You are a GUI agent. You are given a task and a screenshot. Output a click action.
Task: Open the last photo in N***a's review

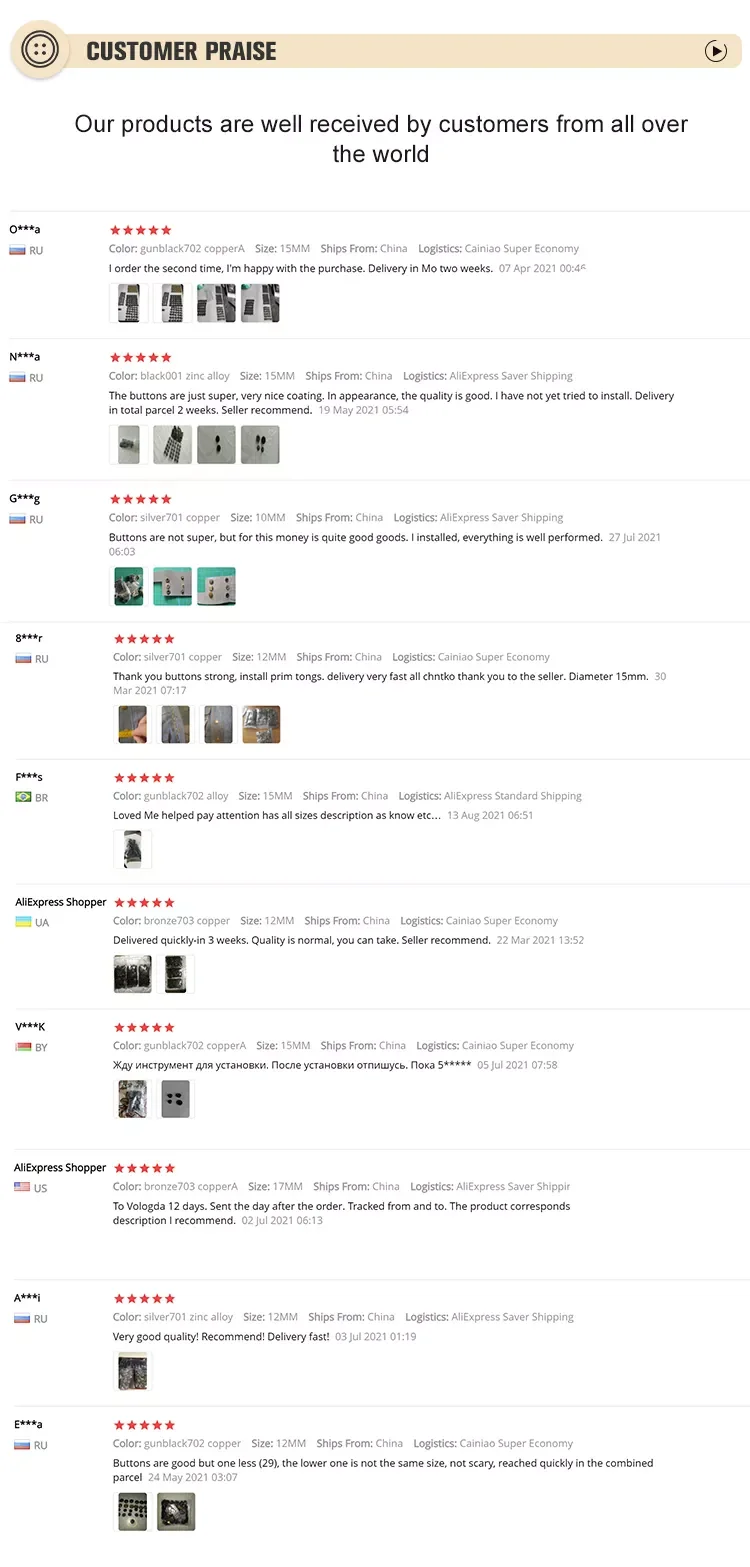click(x=260, y=445)
